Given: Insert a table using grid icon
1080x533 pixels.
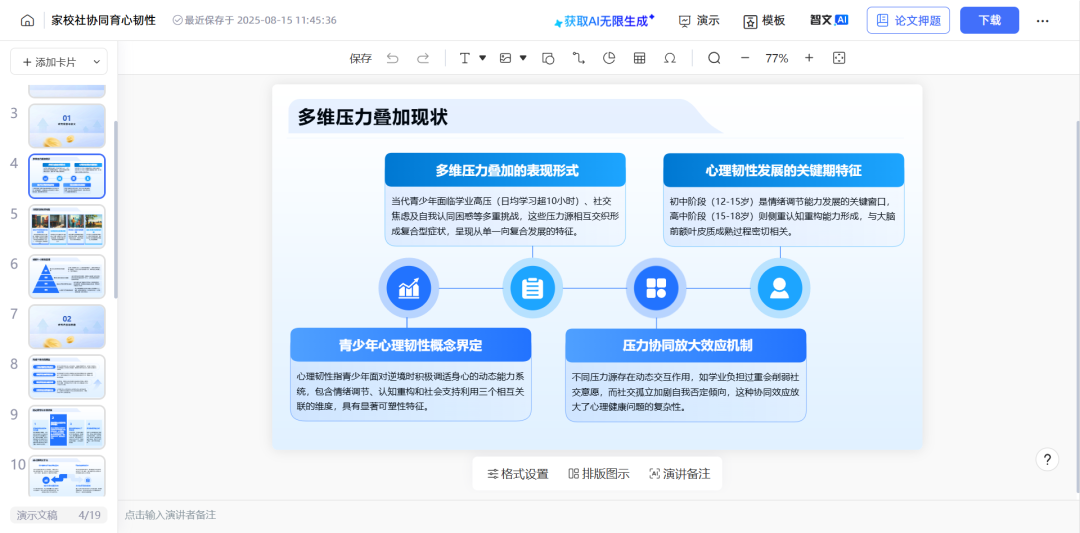Looking at the screenshot, I should click(639, 58).
